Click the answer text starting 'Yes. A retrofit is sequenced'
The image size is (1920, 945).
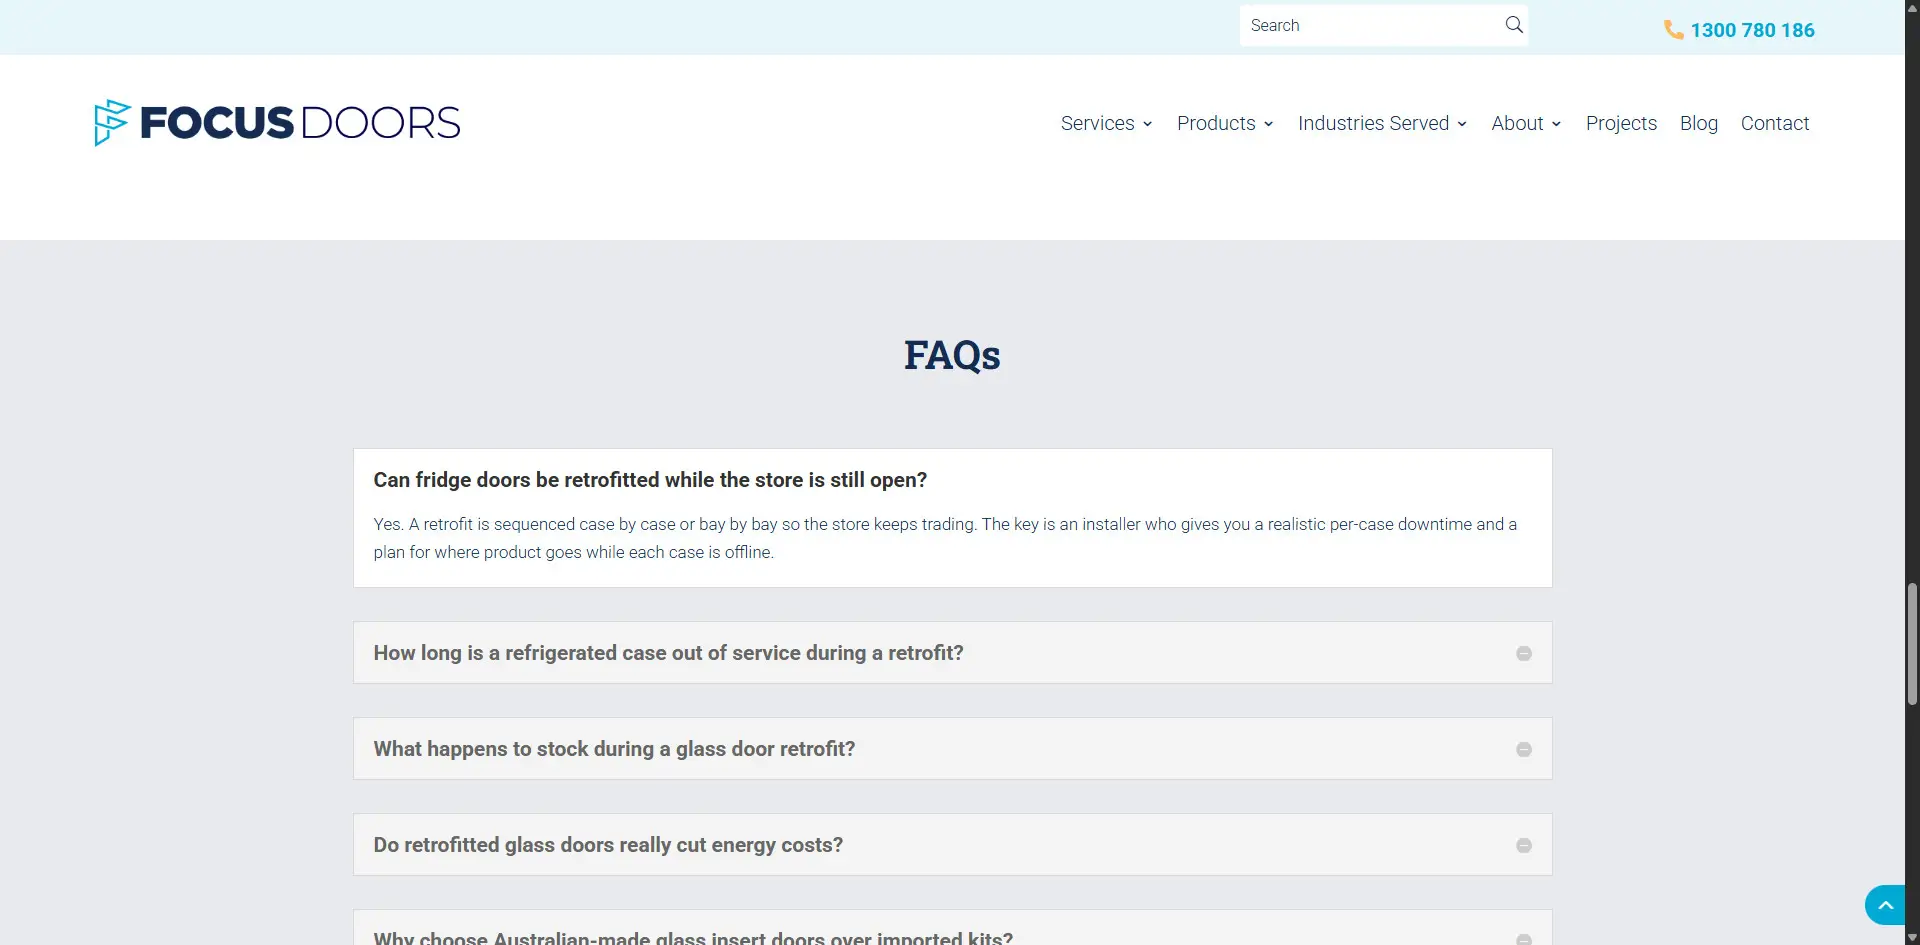945,538
